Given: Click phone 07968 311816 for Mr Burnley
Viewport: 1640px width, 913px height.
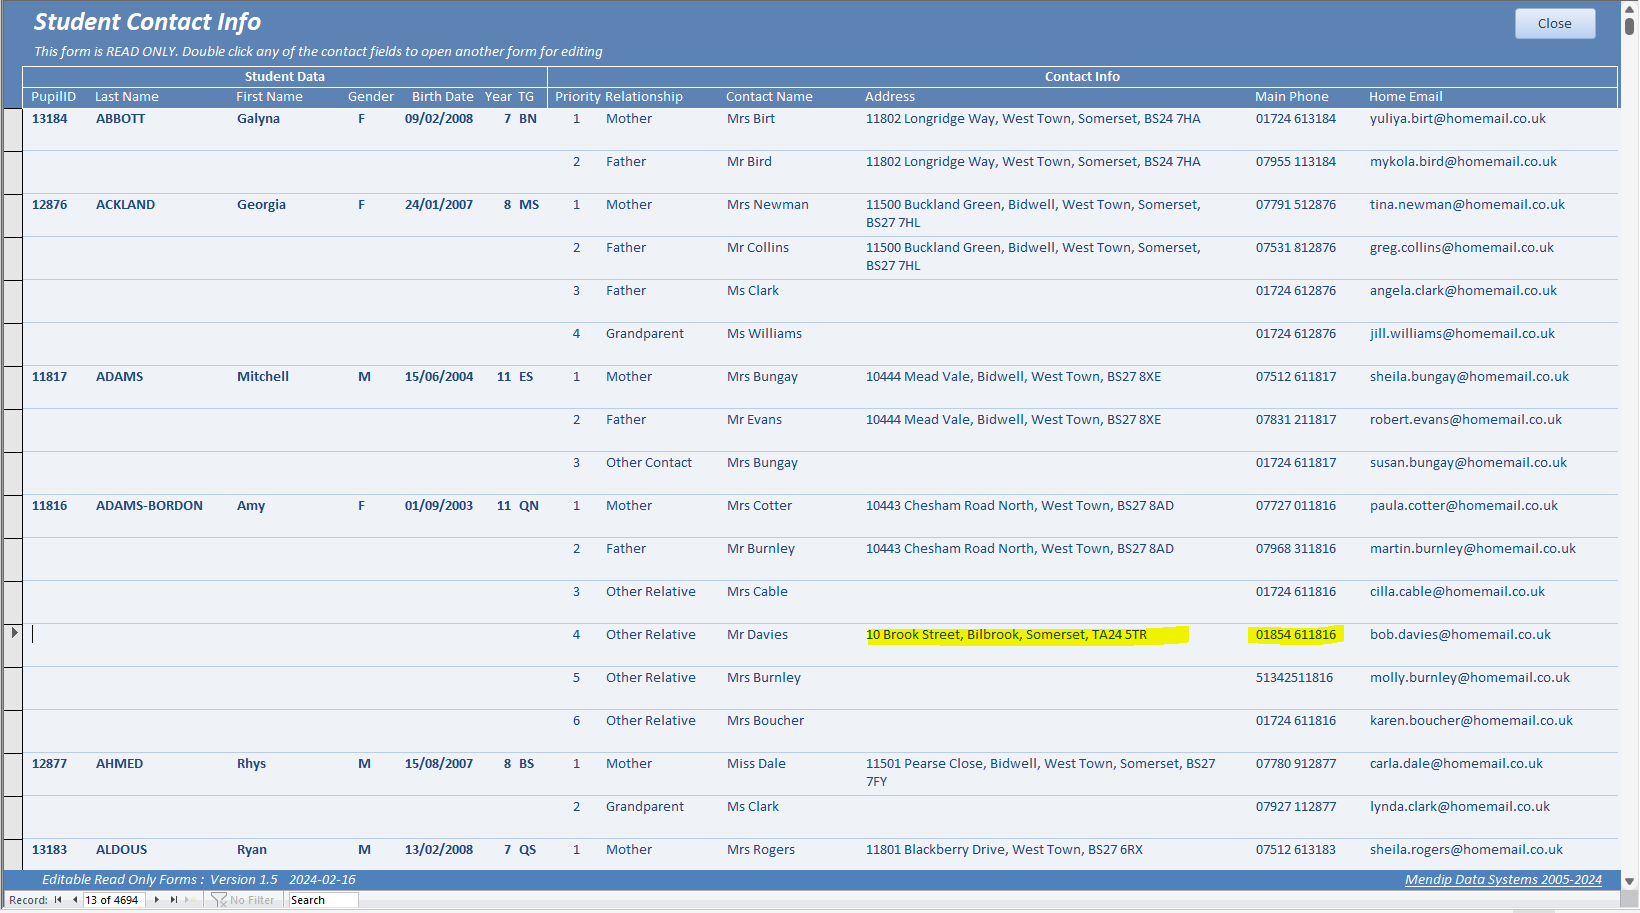Looking at the screenshot, I should click(x=1296, y=549).
